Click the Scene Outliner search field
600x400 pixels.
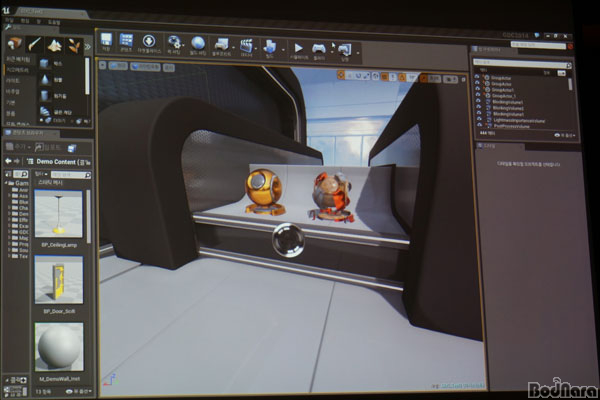click(x=522, y=63)
